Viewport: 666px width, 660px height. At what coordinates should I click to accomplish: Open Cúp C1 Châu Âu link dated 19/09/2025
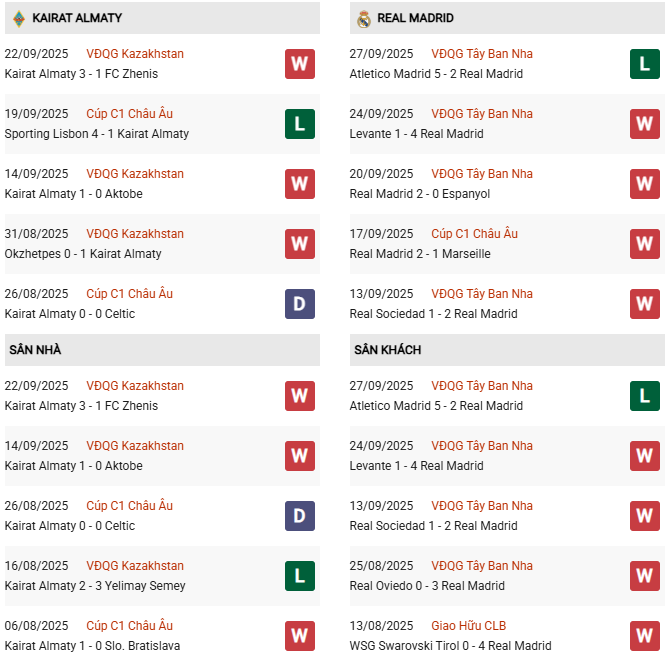129,114
